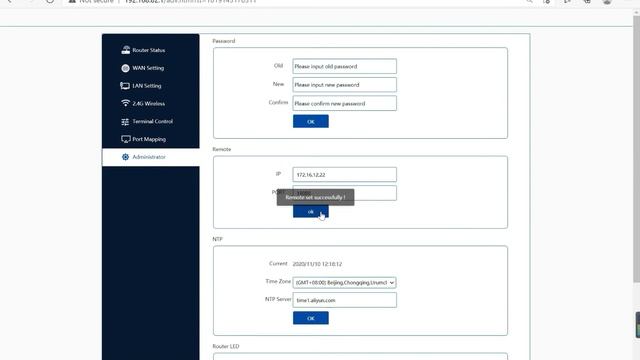Image resolution: width=640 pixels, height=360 pixels.
Task: Click the Administrator gear icon
Action: pyautogui.click(x=125, y=157)
